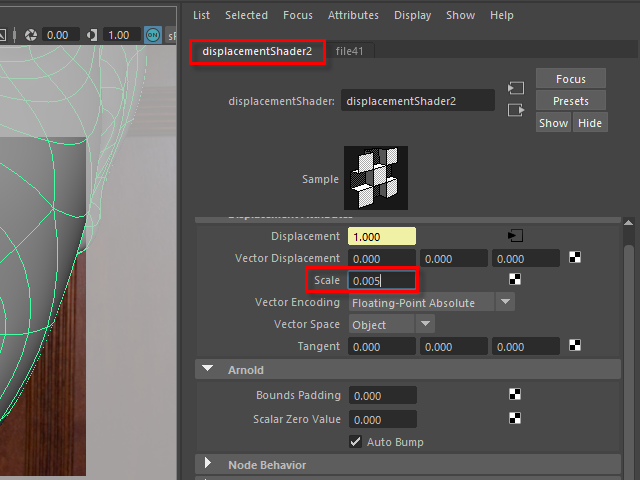Click the Tangent map checker icon

point(575,346)
